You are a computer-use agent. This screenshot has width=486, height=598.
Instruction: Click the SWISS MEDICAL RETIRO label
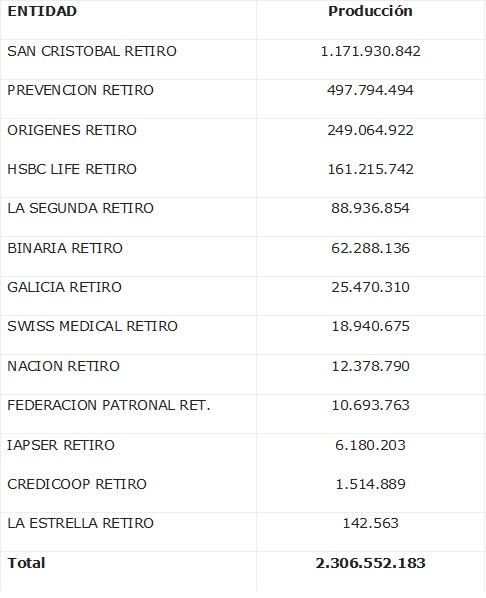(x=92, y=326)
